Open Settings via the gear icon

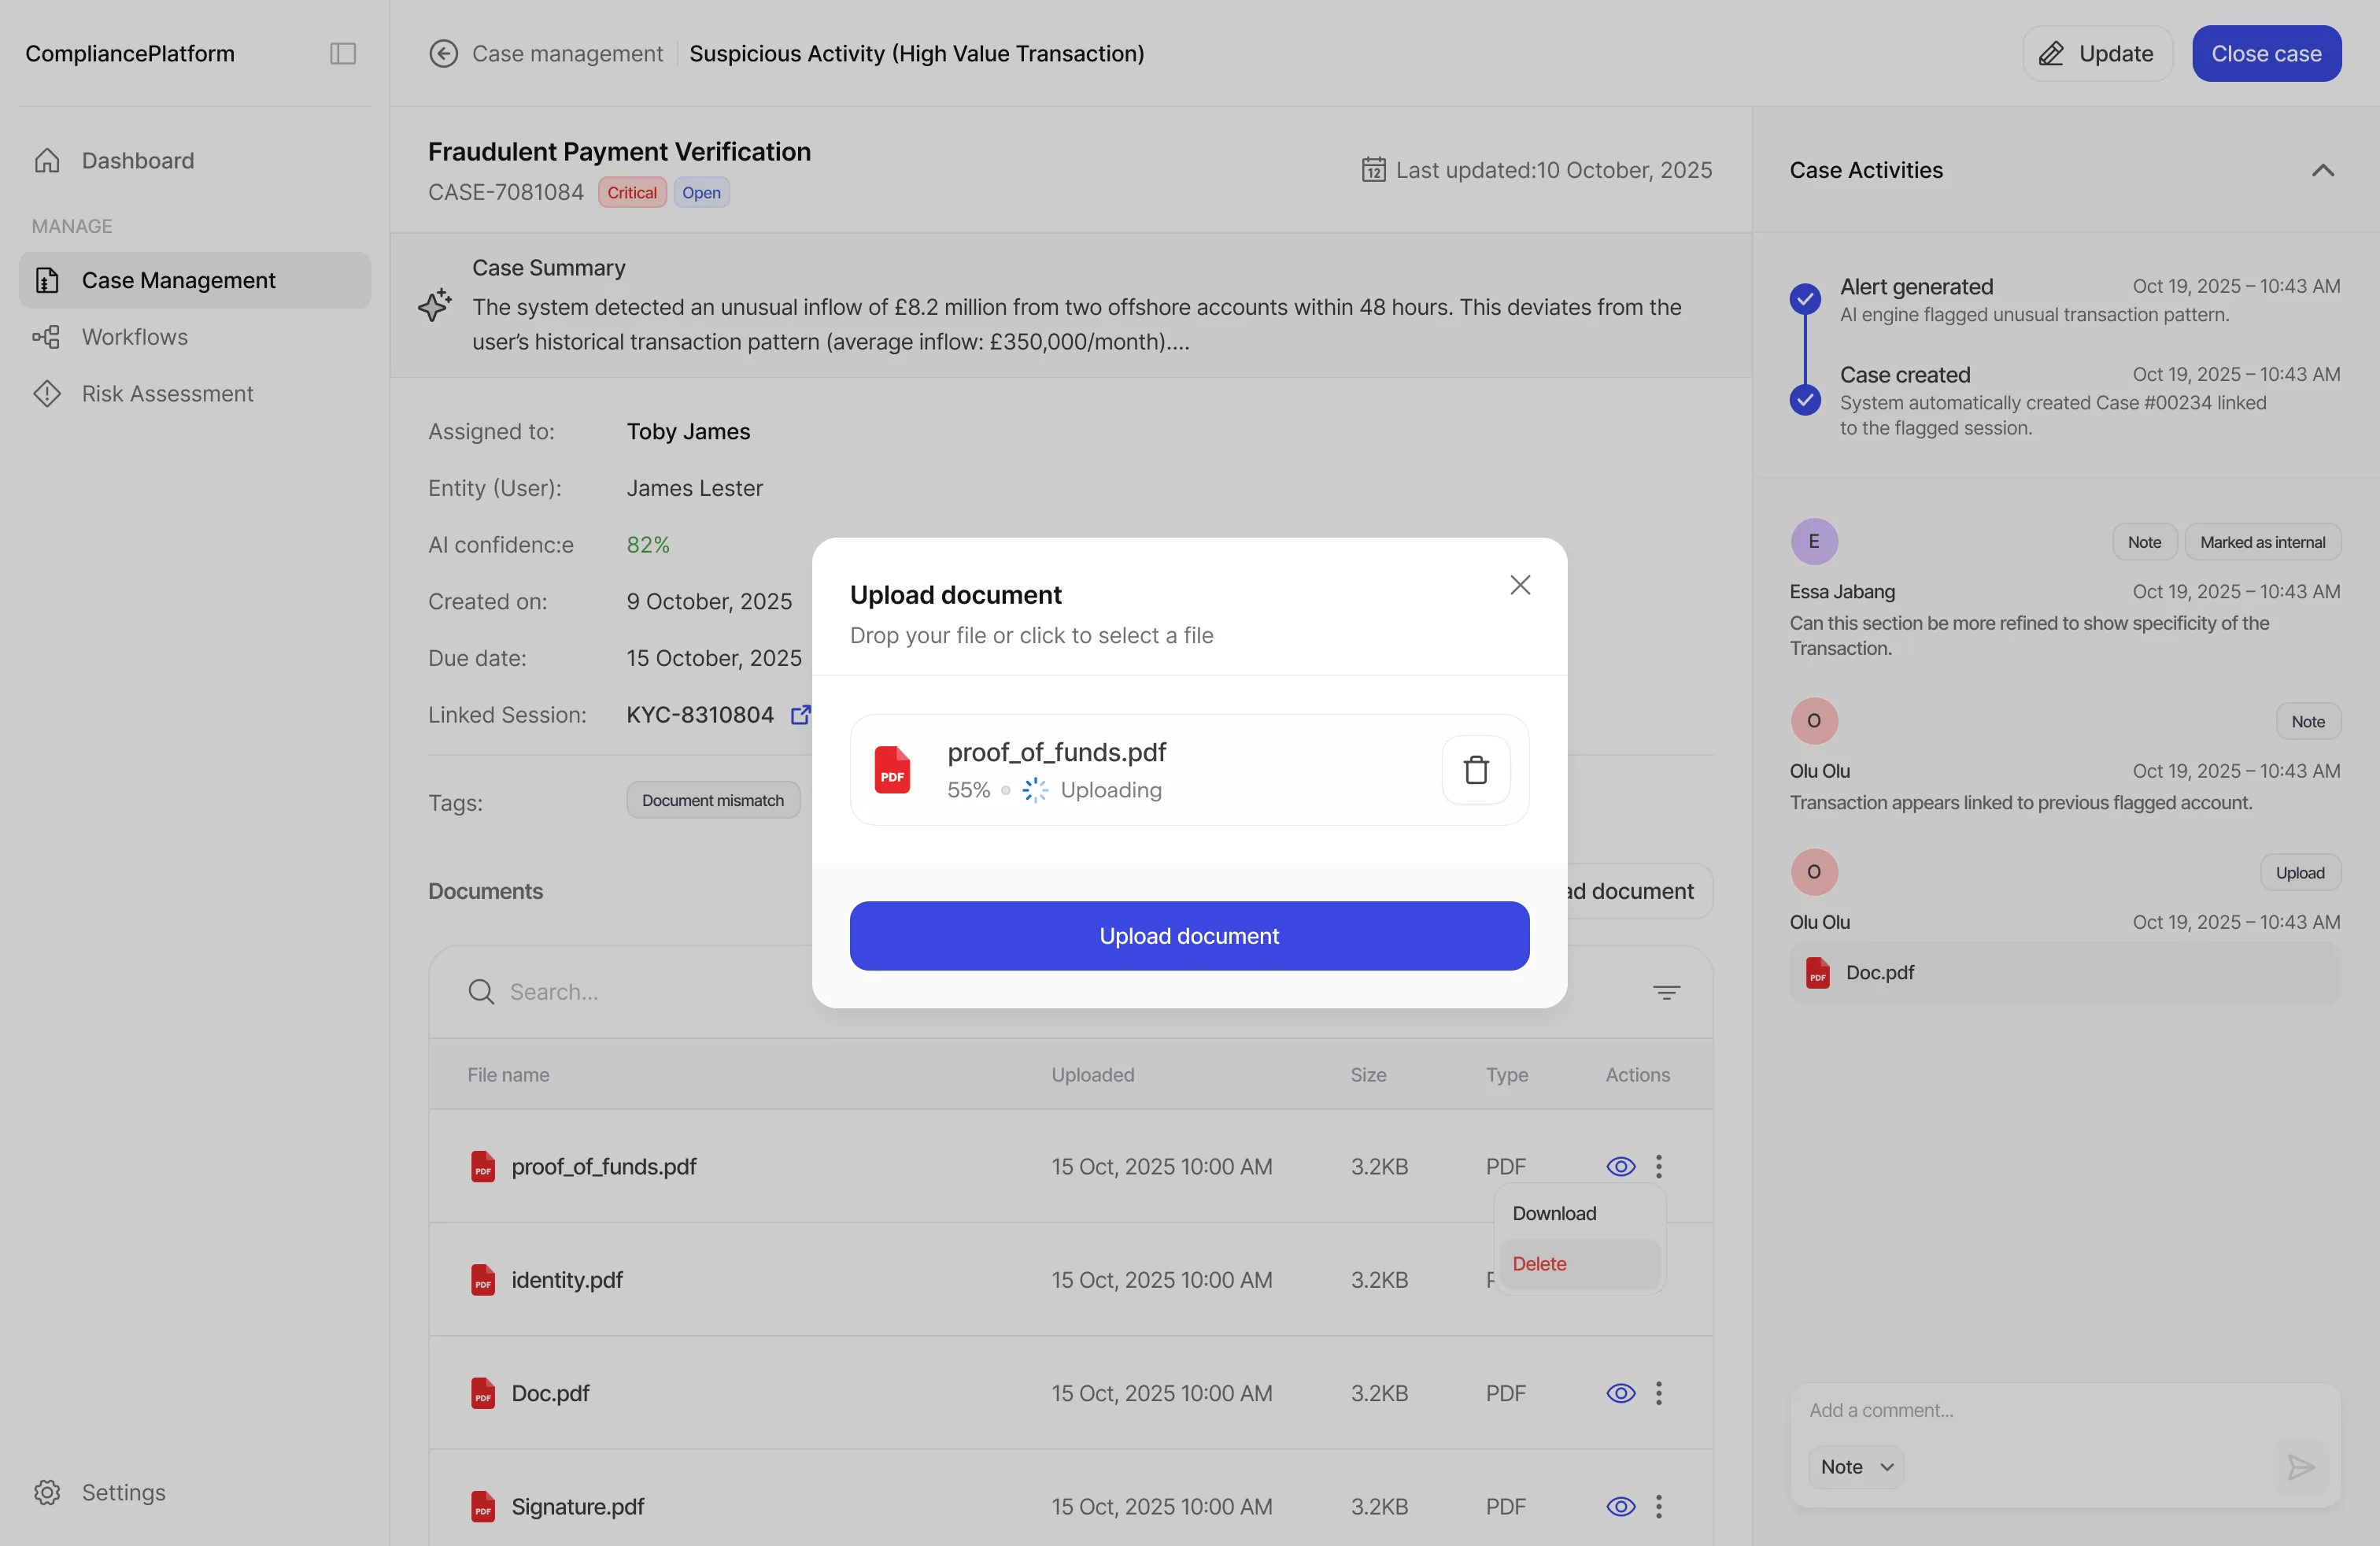pos(47,1492)
